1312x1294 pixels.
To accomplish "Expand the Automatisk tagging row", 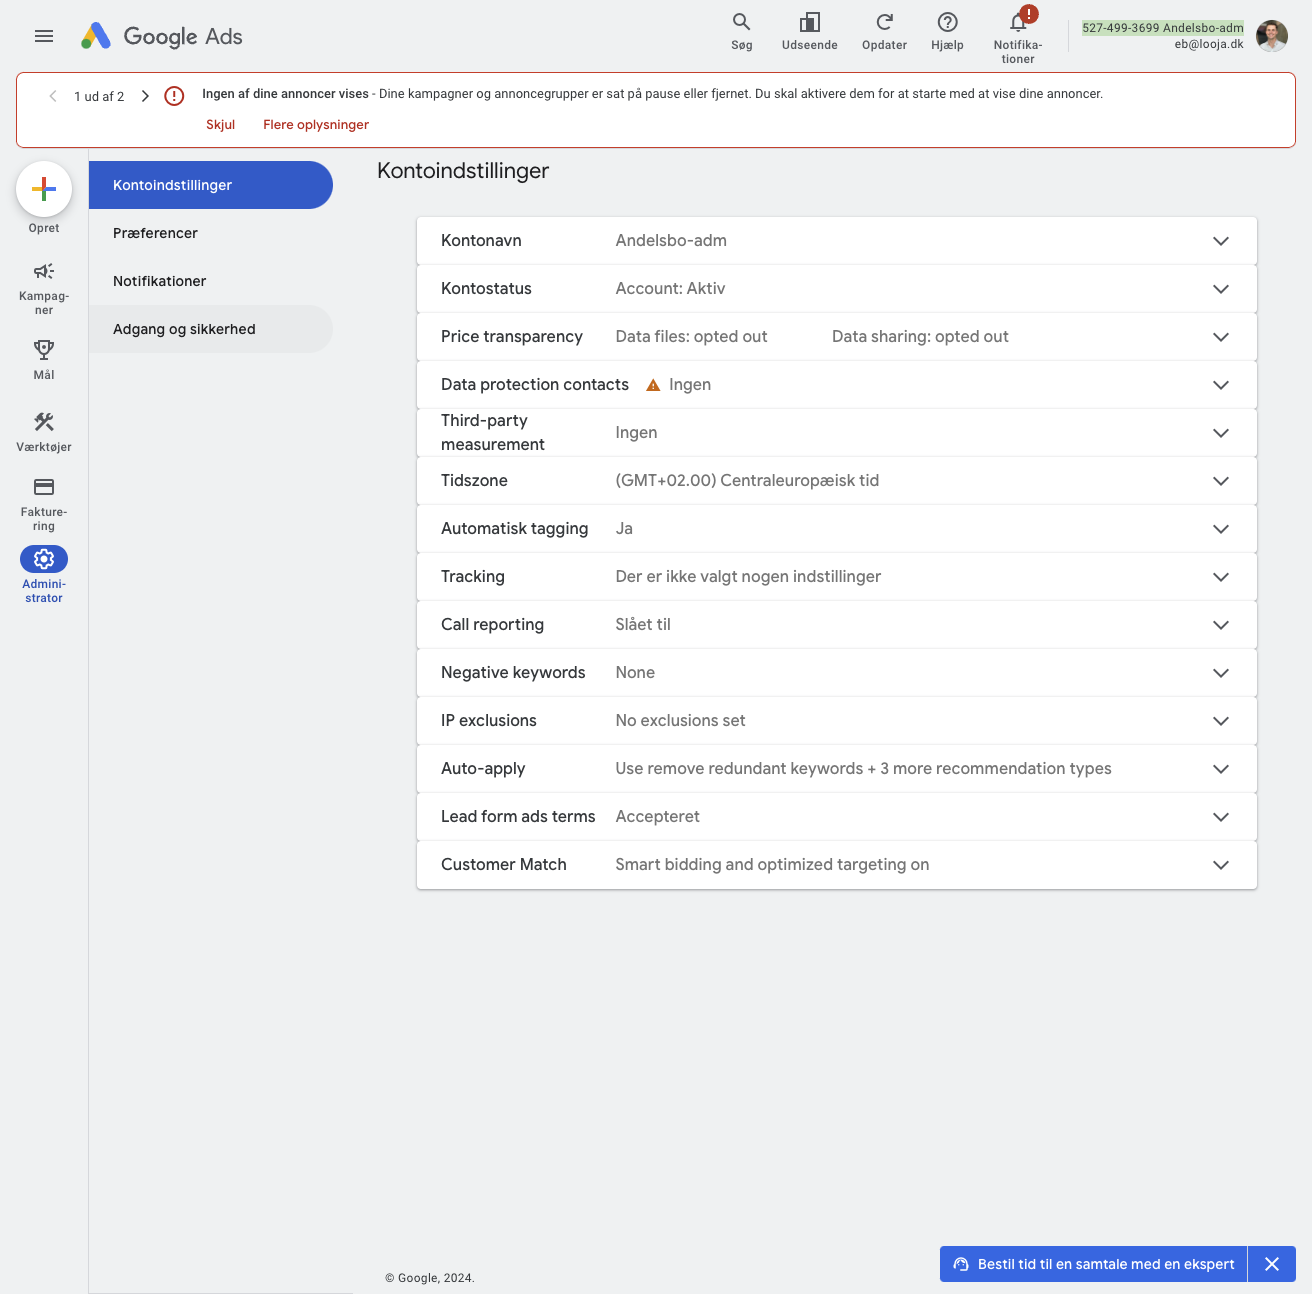I will click(837, 529).
